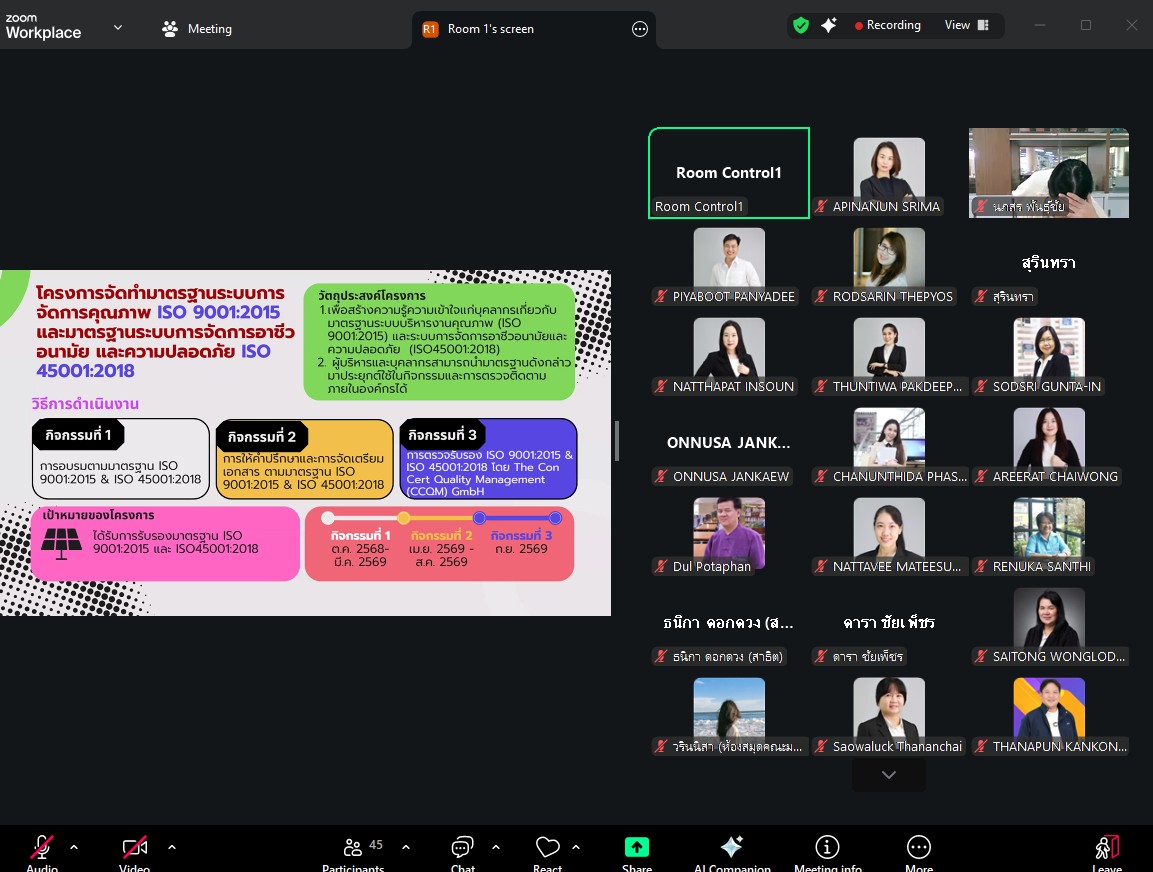Expand video options arrow beside Video
This screenshot has height=872, width=1153.
[x=172, y=847]
